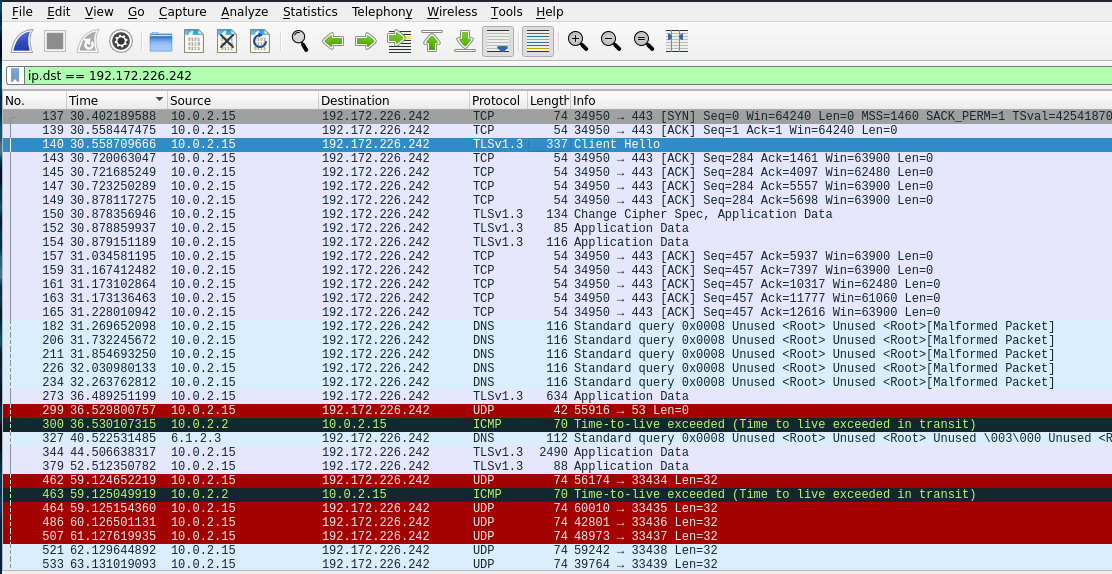Sort by the Time column header
The width and height of the screenshot is (1112, 574).
pyautogui.click(x=117, y=101)
